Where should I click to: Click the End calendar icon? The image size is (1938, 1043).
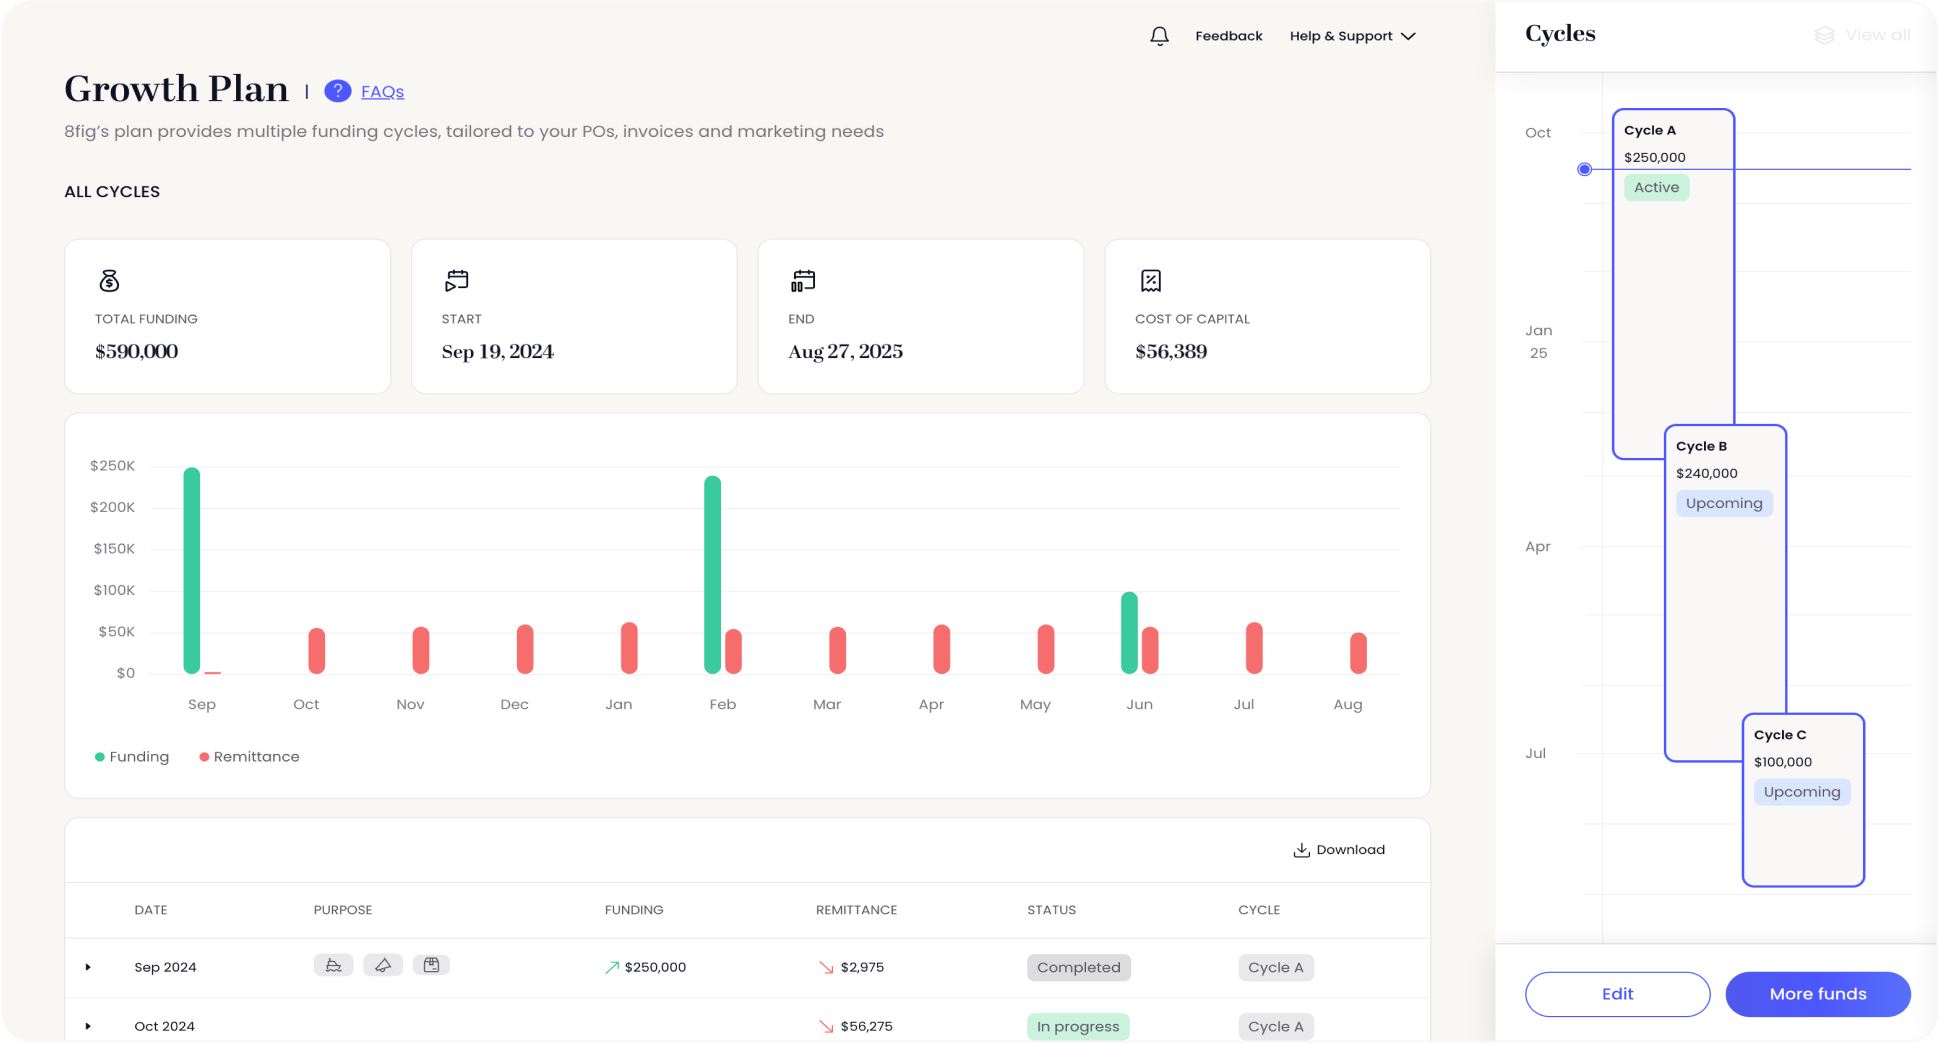point(803,281)
